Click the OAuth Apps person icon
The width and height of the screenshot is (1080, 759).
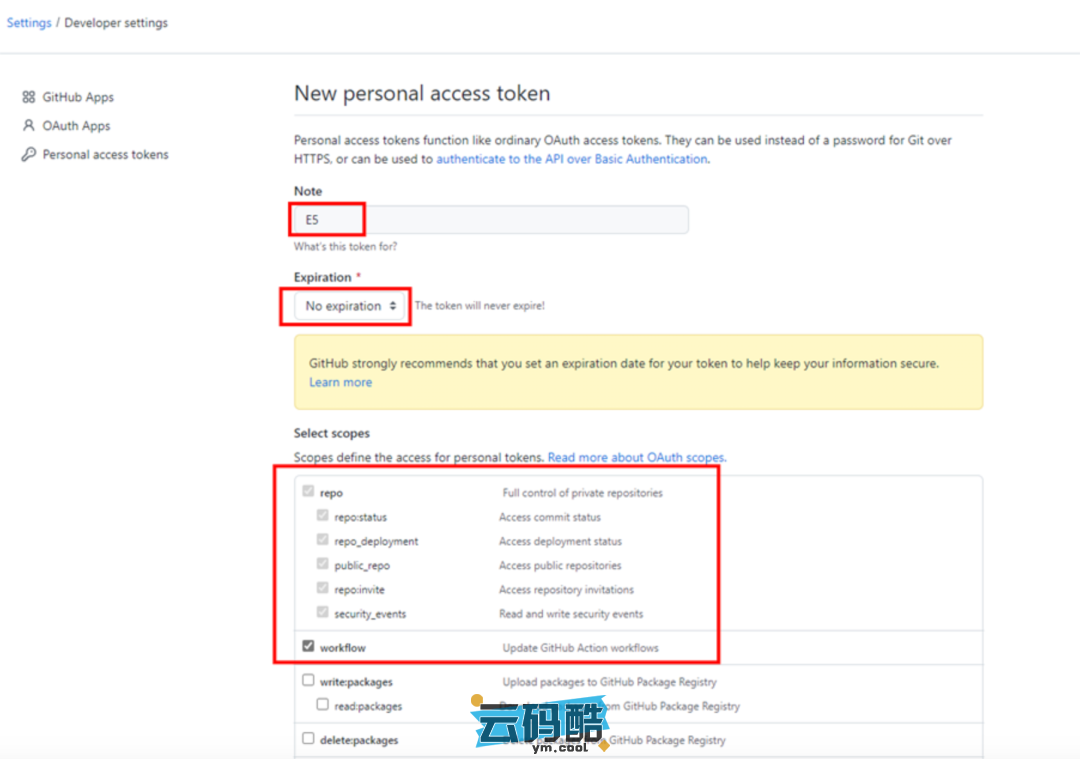28,126
